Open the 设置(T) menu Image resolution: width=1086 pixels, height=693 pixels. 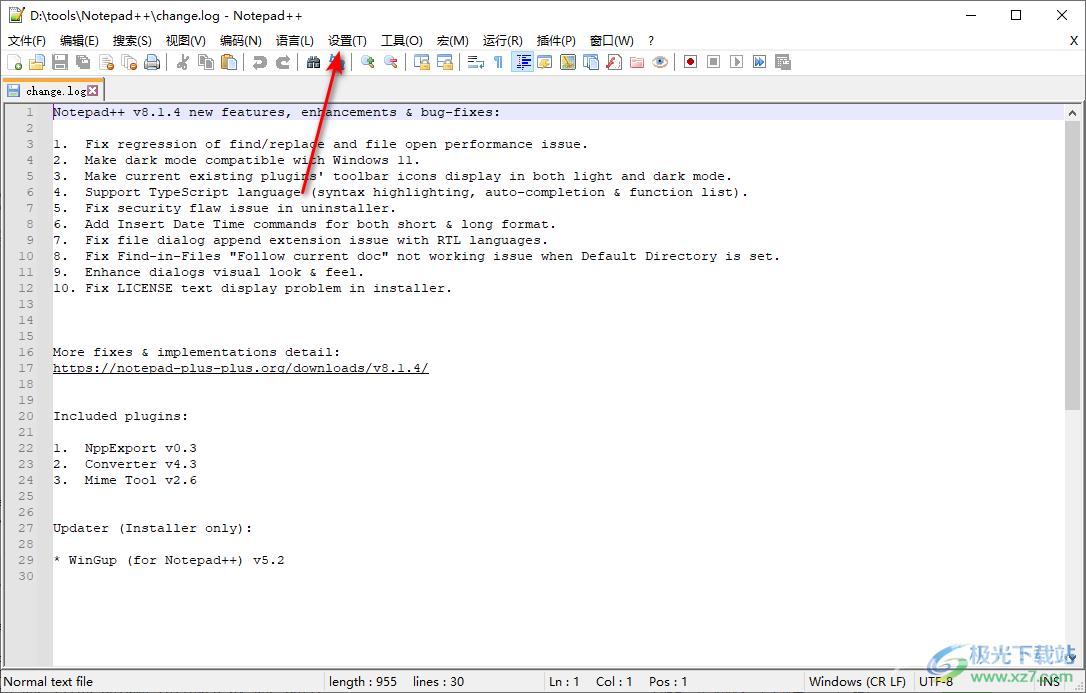[348, 41]
